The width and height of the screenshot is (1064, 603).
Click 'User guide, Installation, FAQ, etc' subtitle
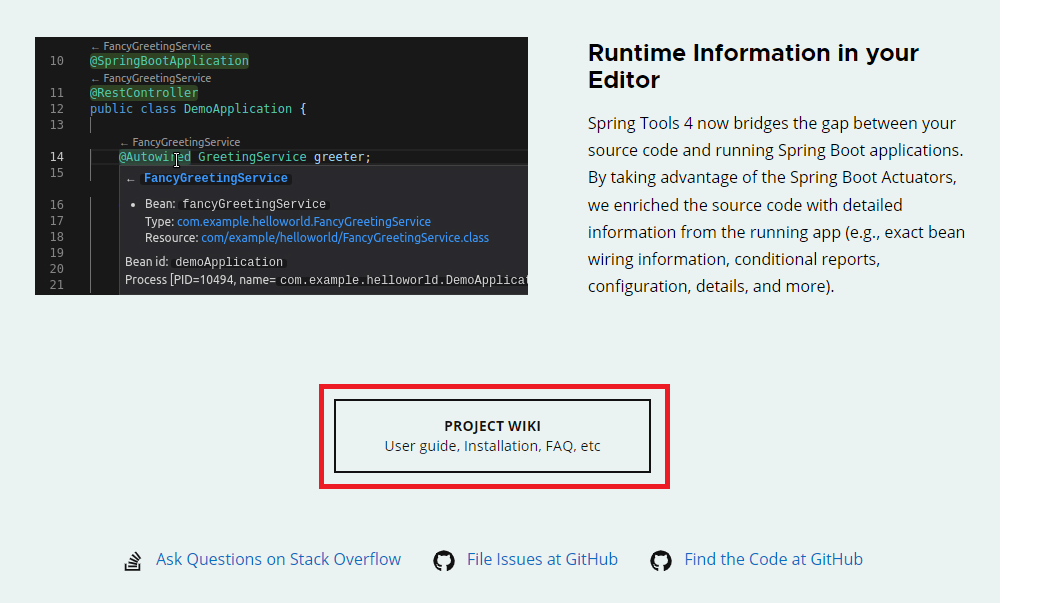click(x=492, y=446)
